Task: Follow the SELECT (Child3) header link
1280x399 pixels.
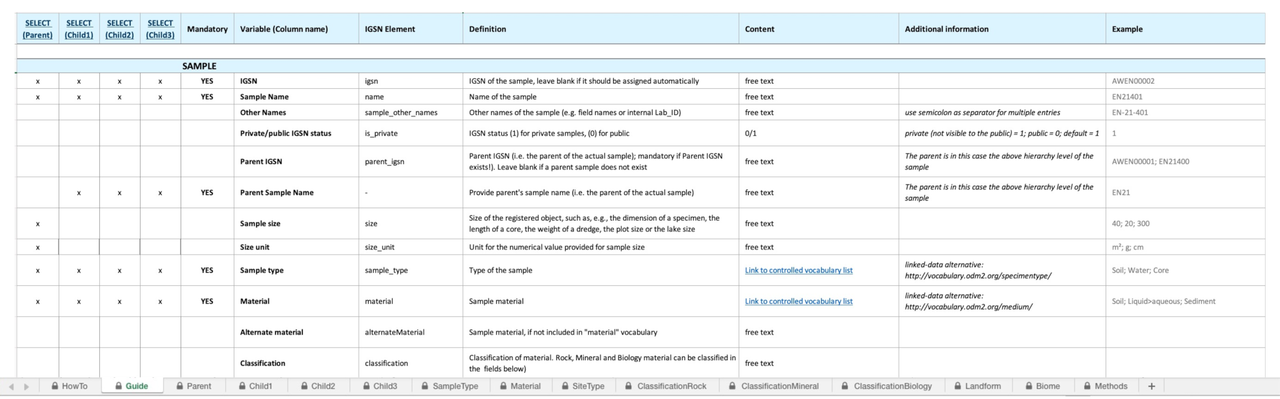Action: pos(159,29)
